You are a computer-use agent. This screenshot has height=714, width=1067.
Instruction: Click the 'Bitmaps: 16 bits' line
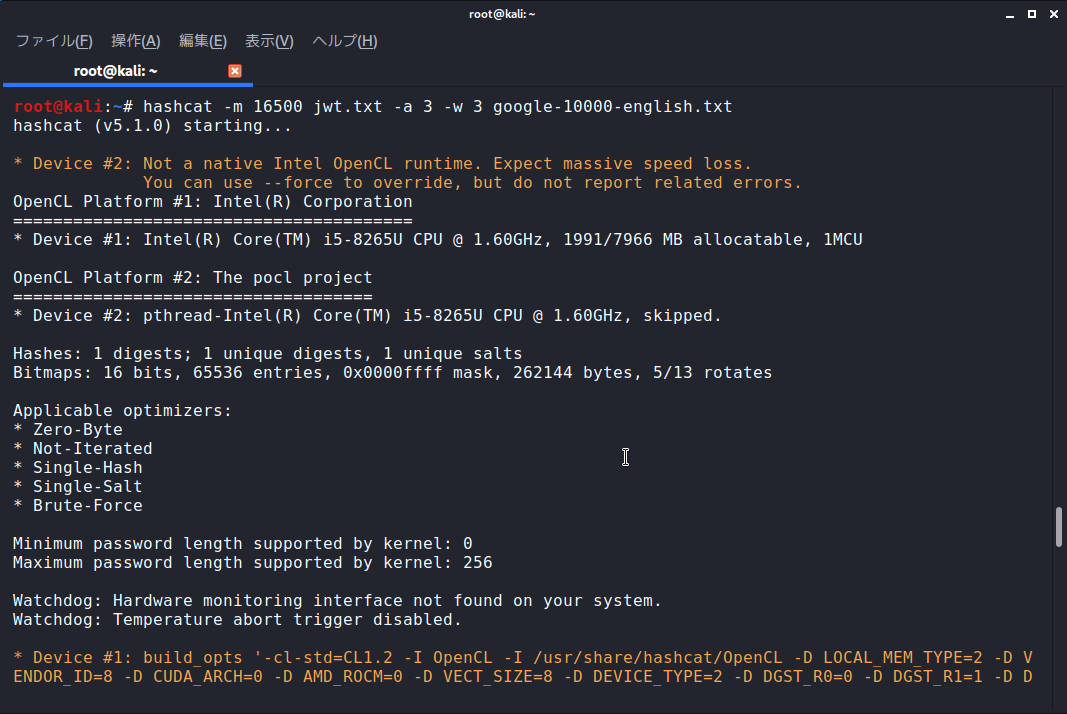[x=393, y=373]
